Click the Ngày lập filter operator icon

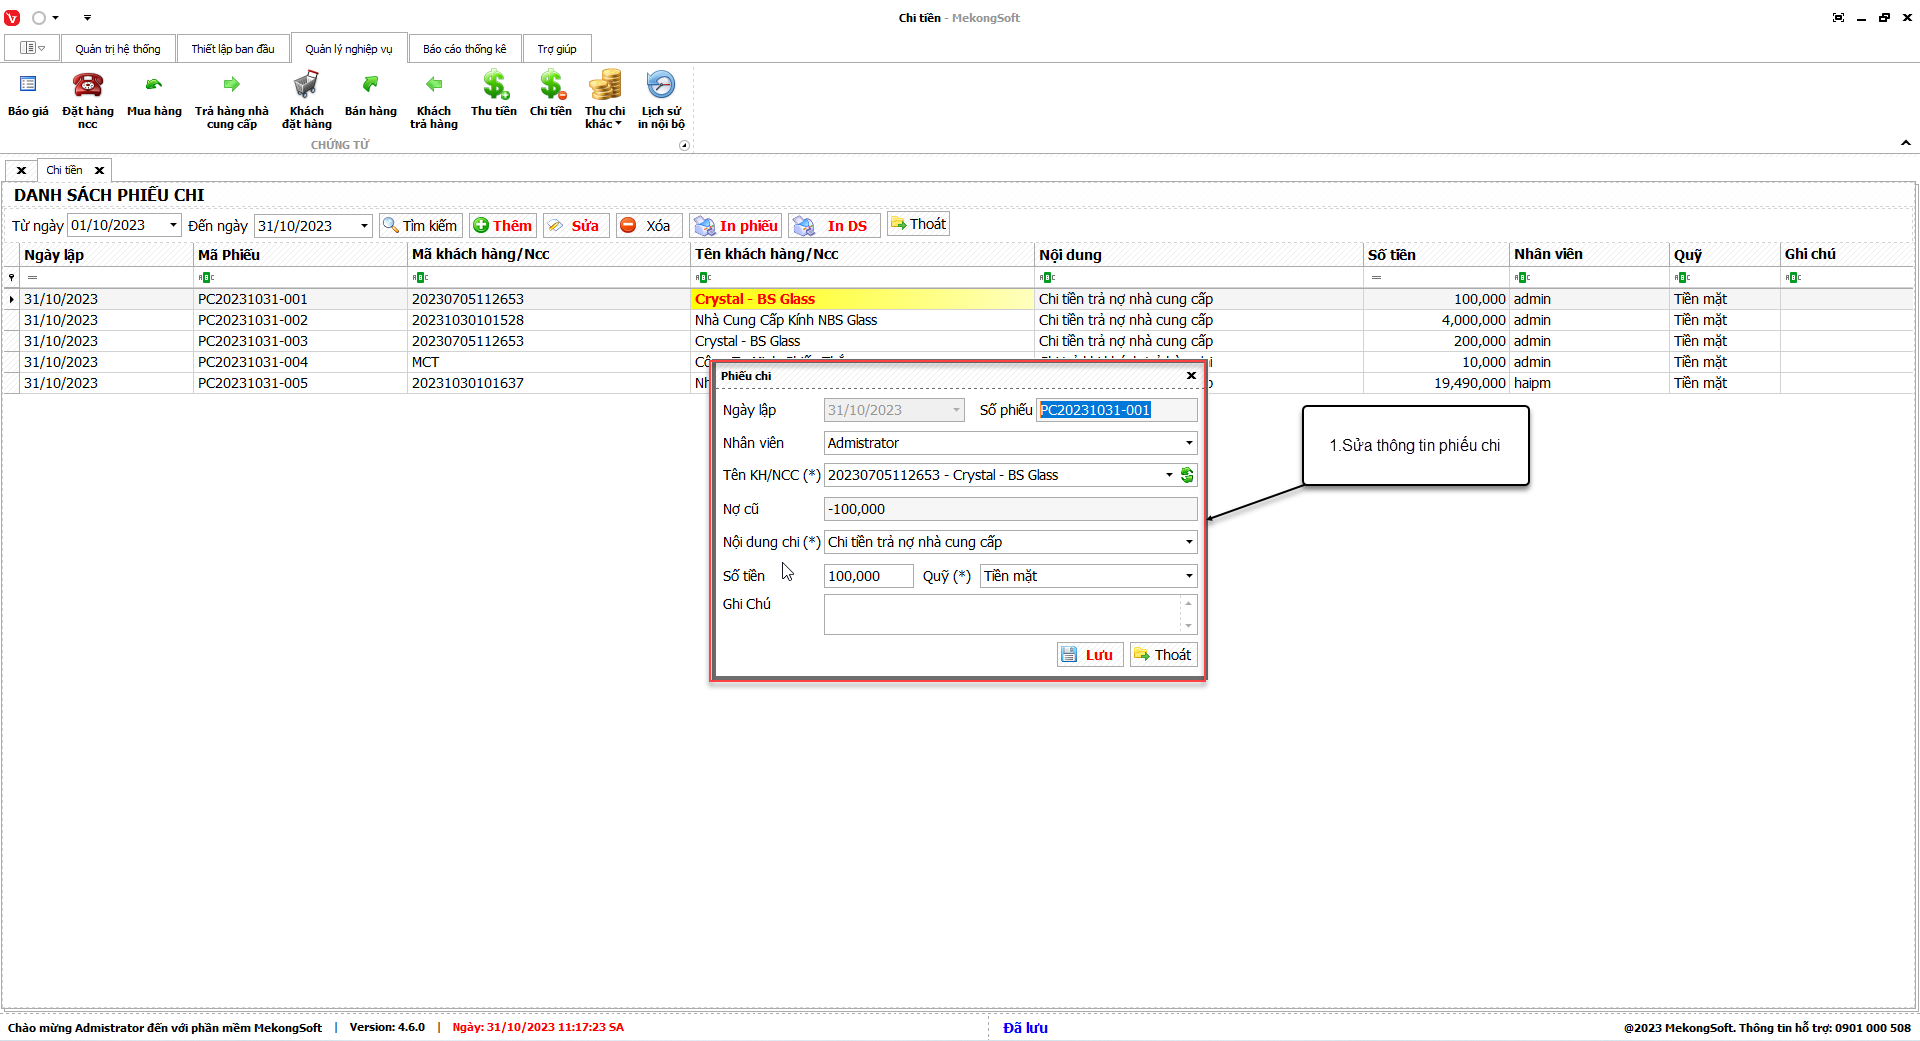click(x=32, y=278)
